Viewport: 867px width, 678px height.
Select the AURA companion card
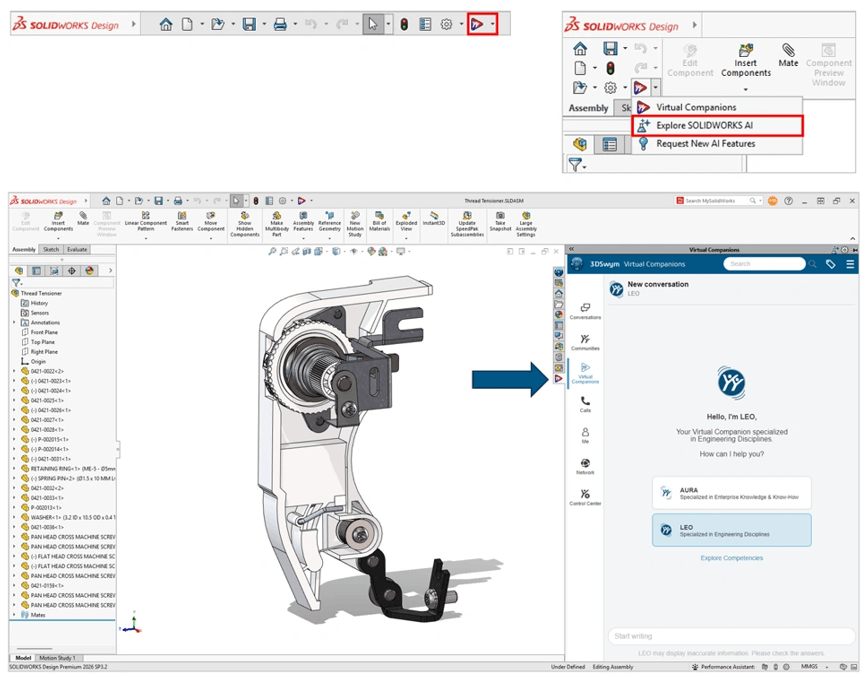pyautogui.click(x=732, y=493)
